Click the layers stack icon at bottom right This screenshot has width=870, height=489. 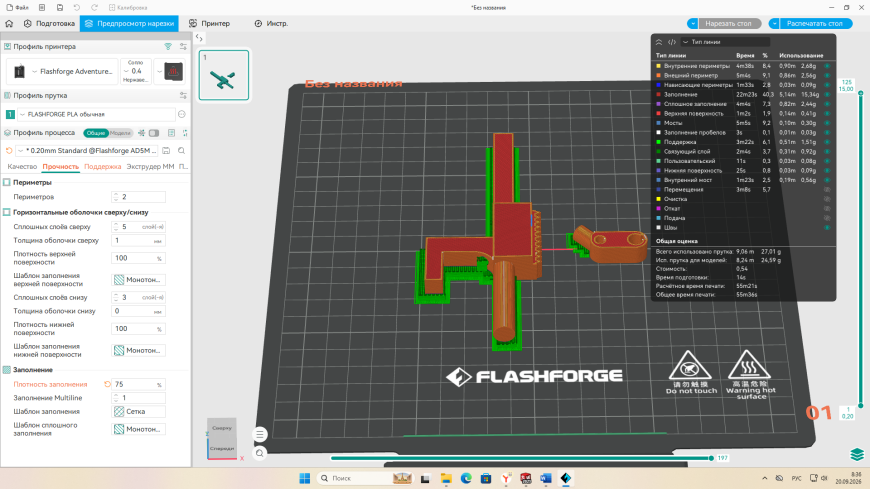857,455
